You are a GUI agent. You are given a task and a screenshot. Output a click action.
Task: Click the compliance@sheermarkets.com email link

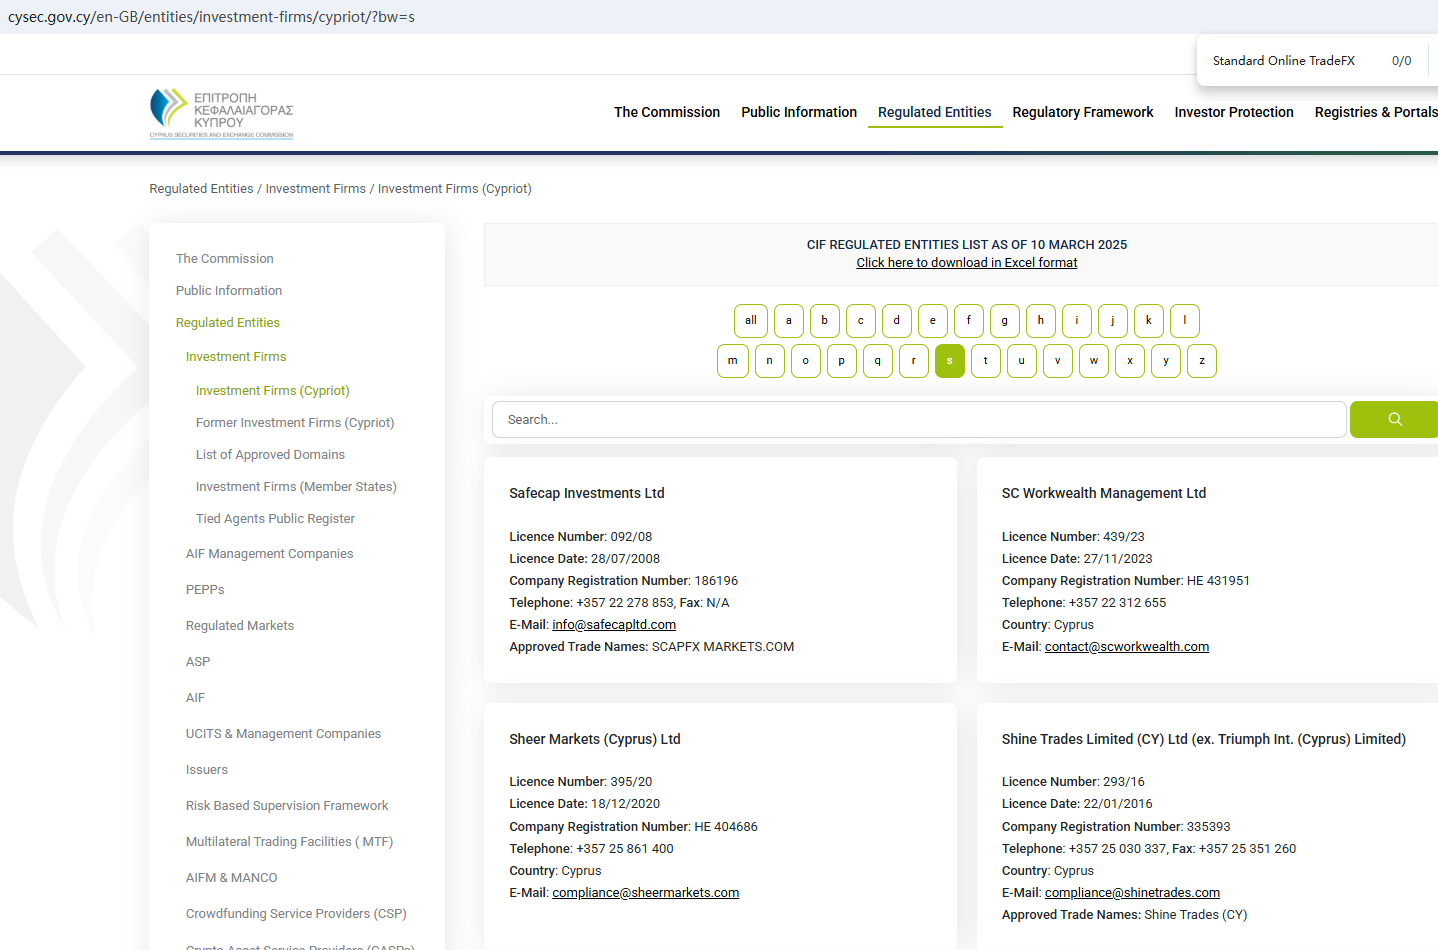point(645,893)
